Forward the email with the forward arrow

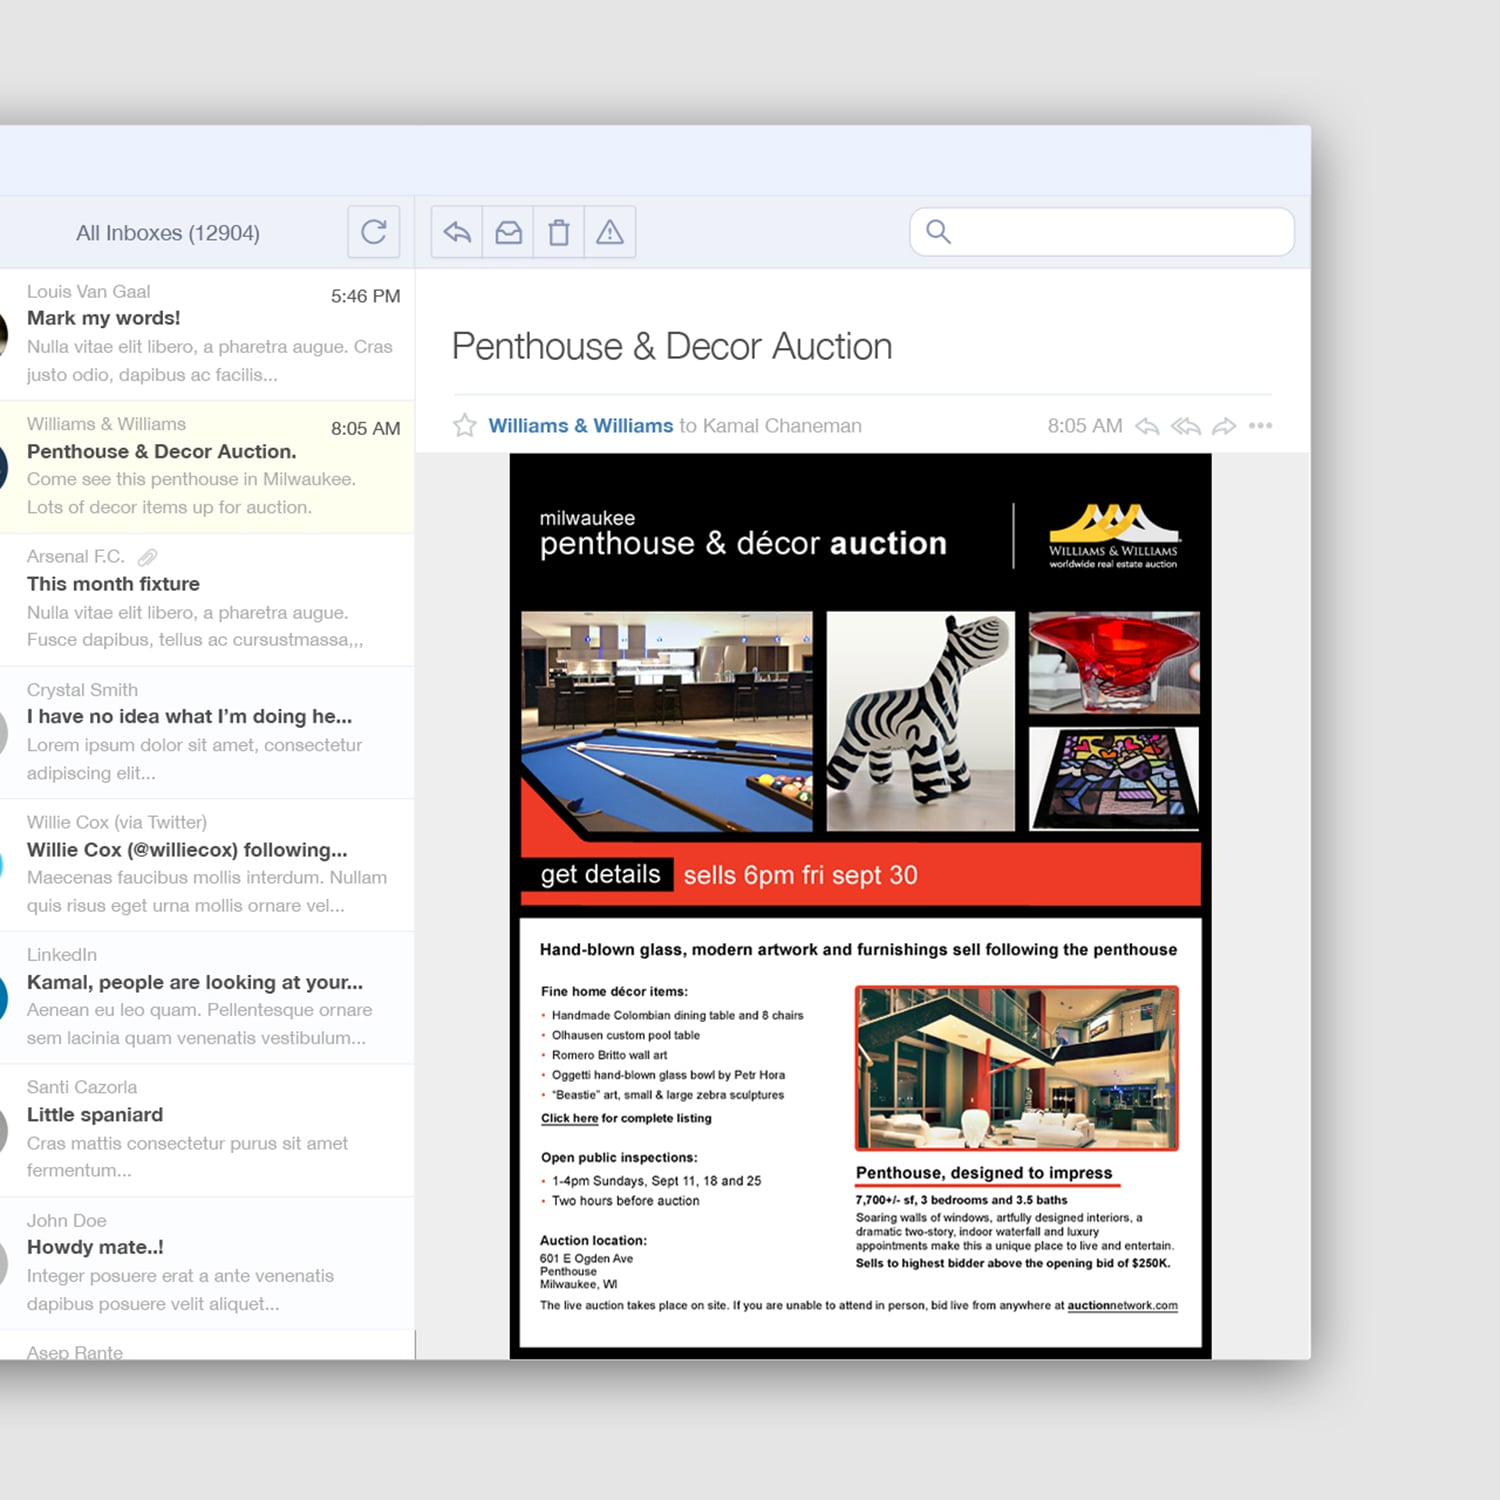[1224, 426]
